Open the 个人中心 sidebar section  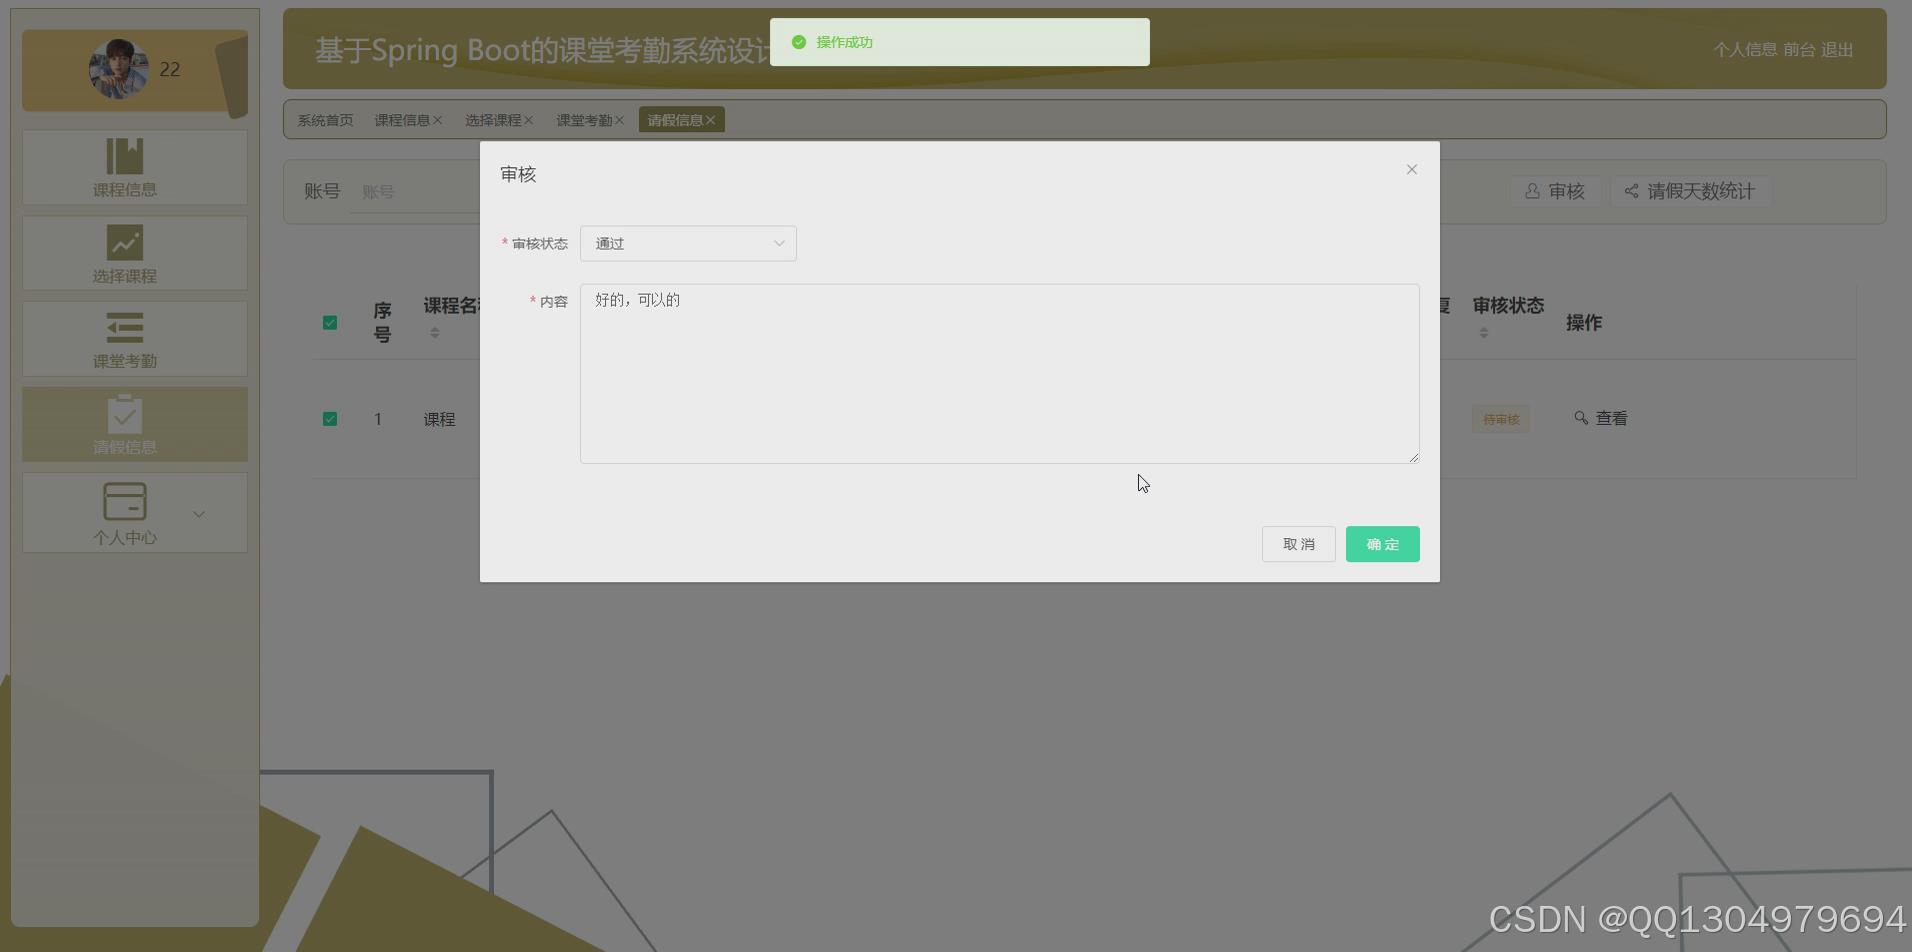pyautogui.click(x=124, y=512)
